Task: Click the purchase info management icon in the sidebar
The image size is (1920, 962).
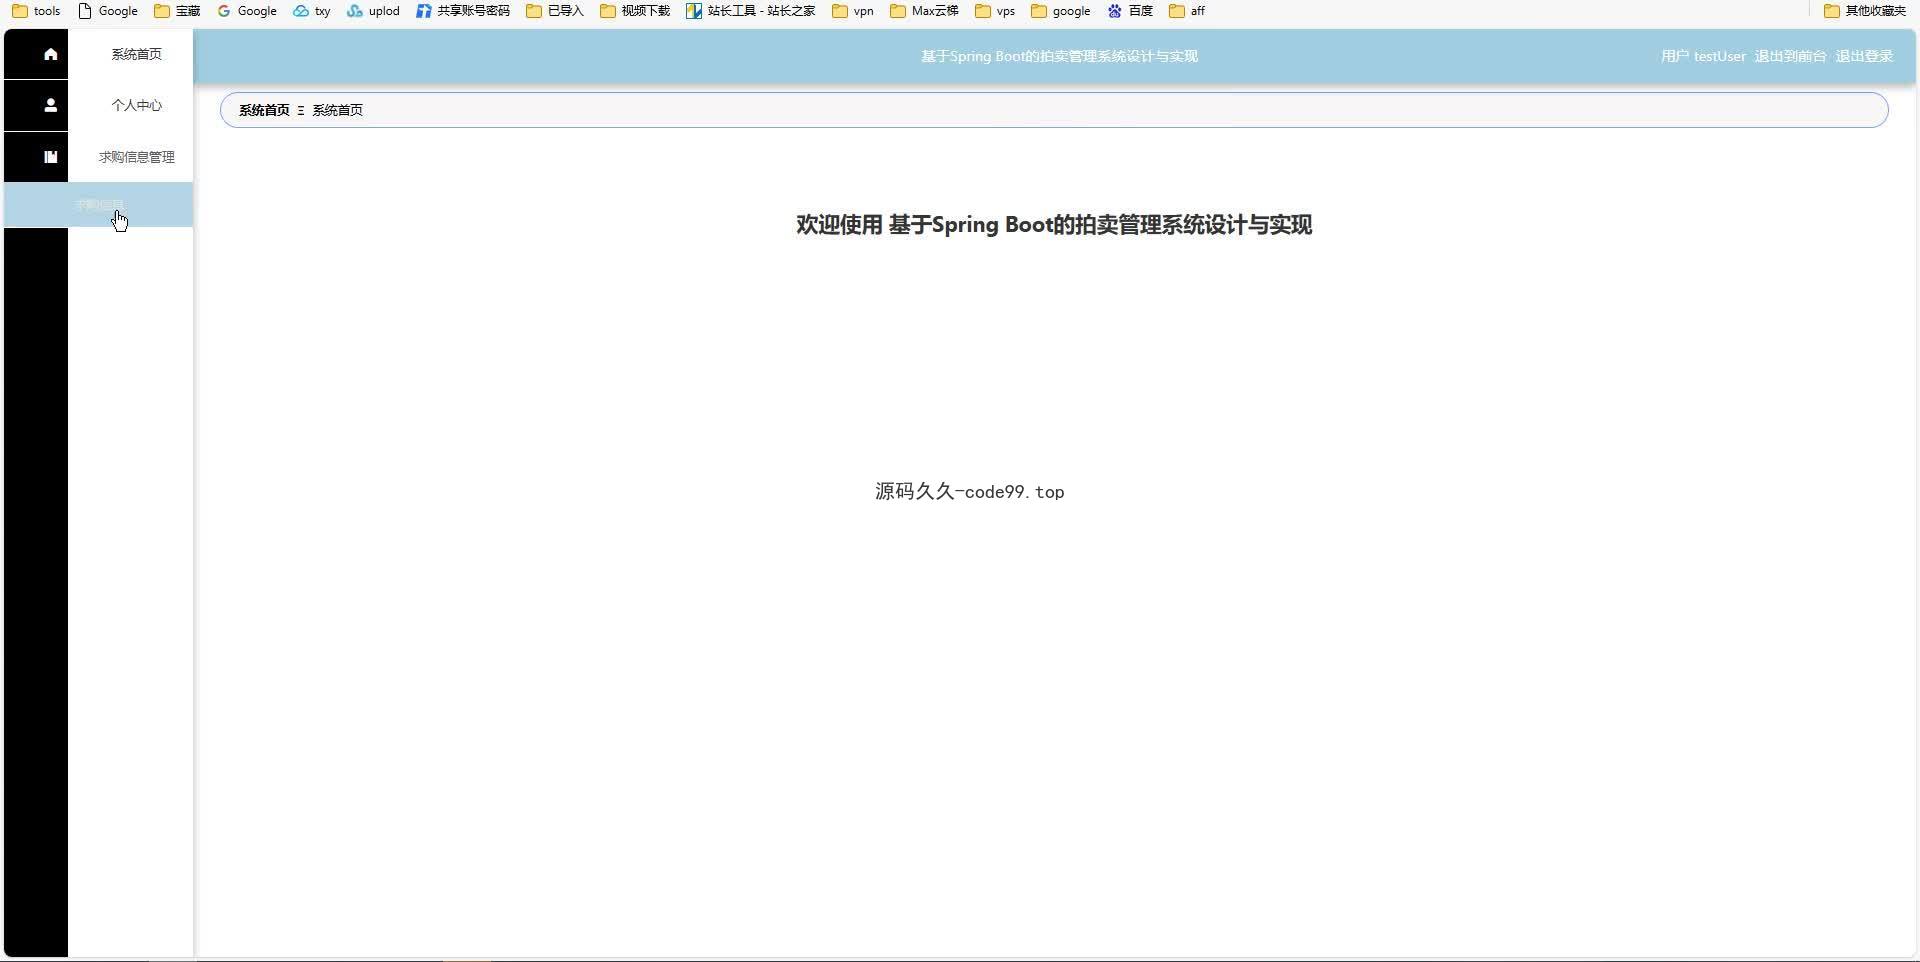Action: pos(50,156)
